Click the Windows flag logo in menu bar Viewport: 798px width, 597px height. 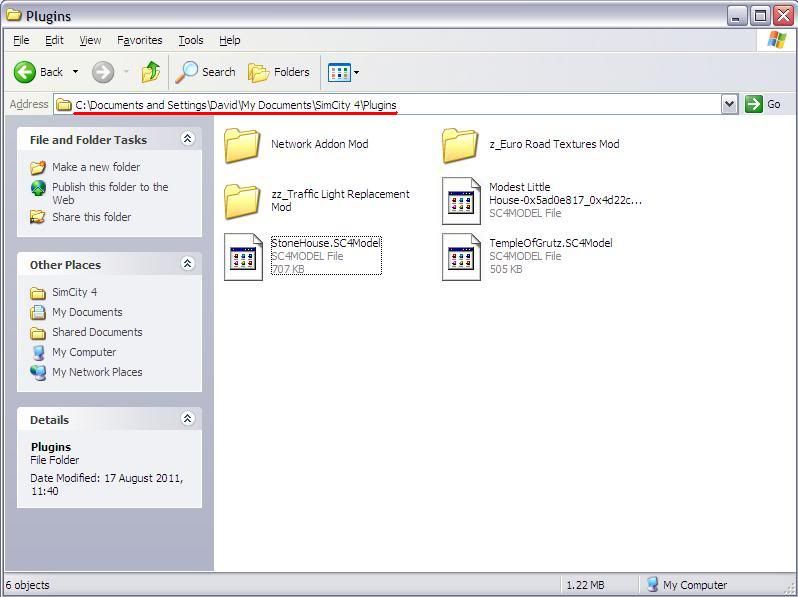click(777, 39)
